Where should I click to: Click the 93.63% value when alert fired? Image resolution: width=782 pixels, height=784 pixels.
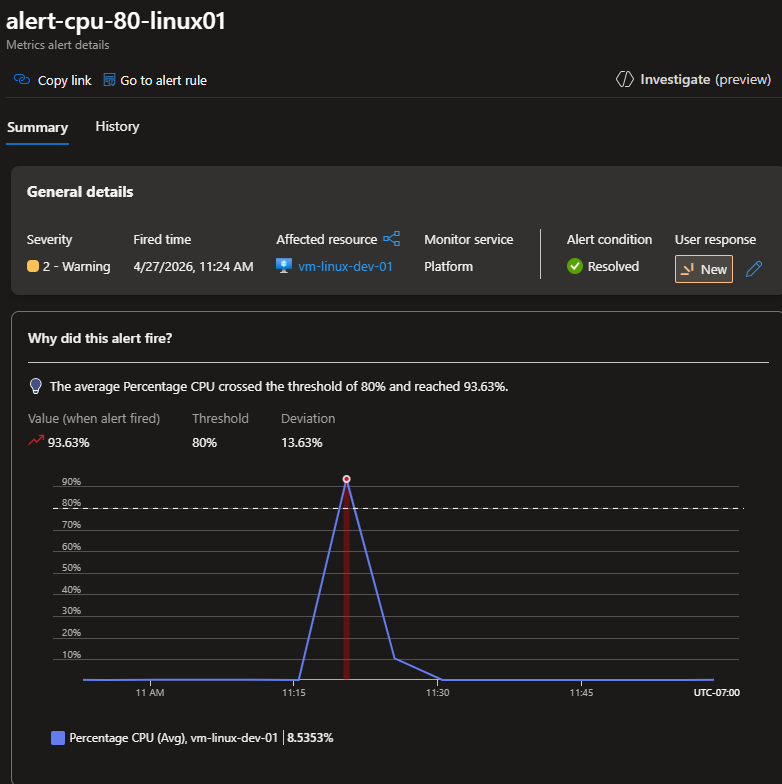68,442
